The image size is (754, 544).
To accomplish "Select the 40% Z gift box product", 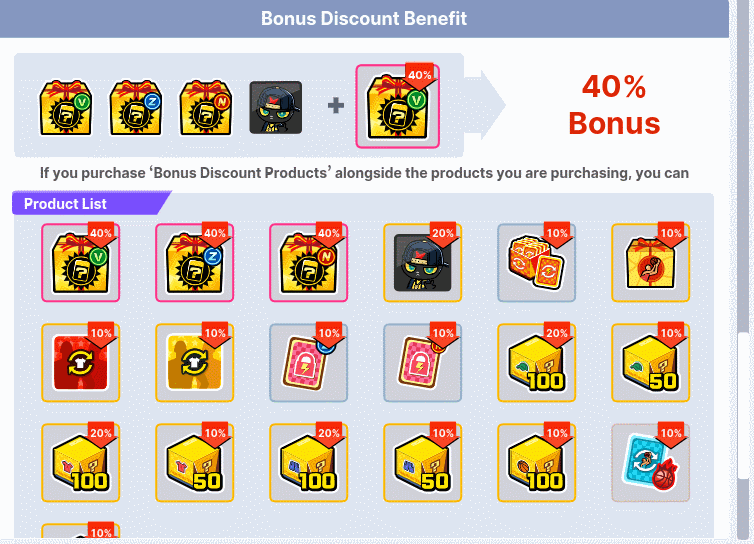I will [194, 263].
